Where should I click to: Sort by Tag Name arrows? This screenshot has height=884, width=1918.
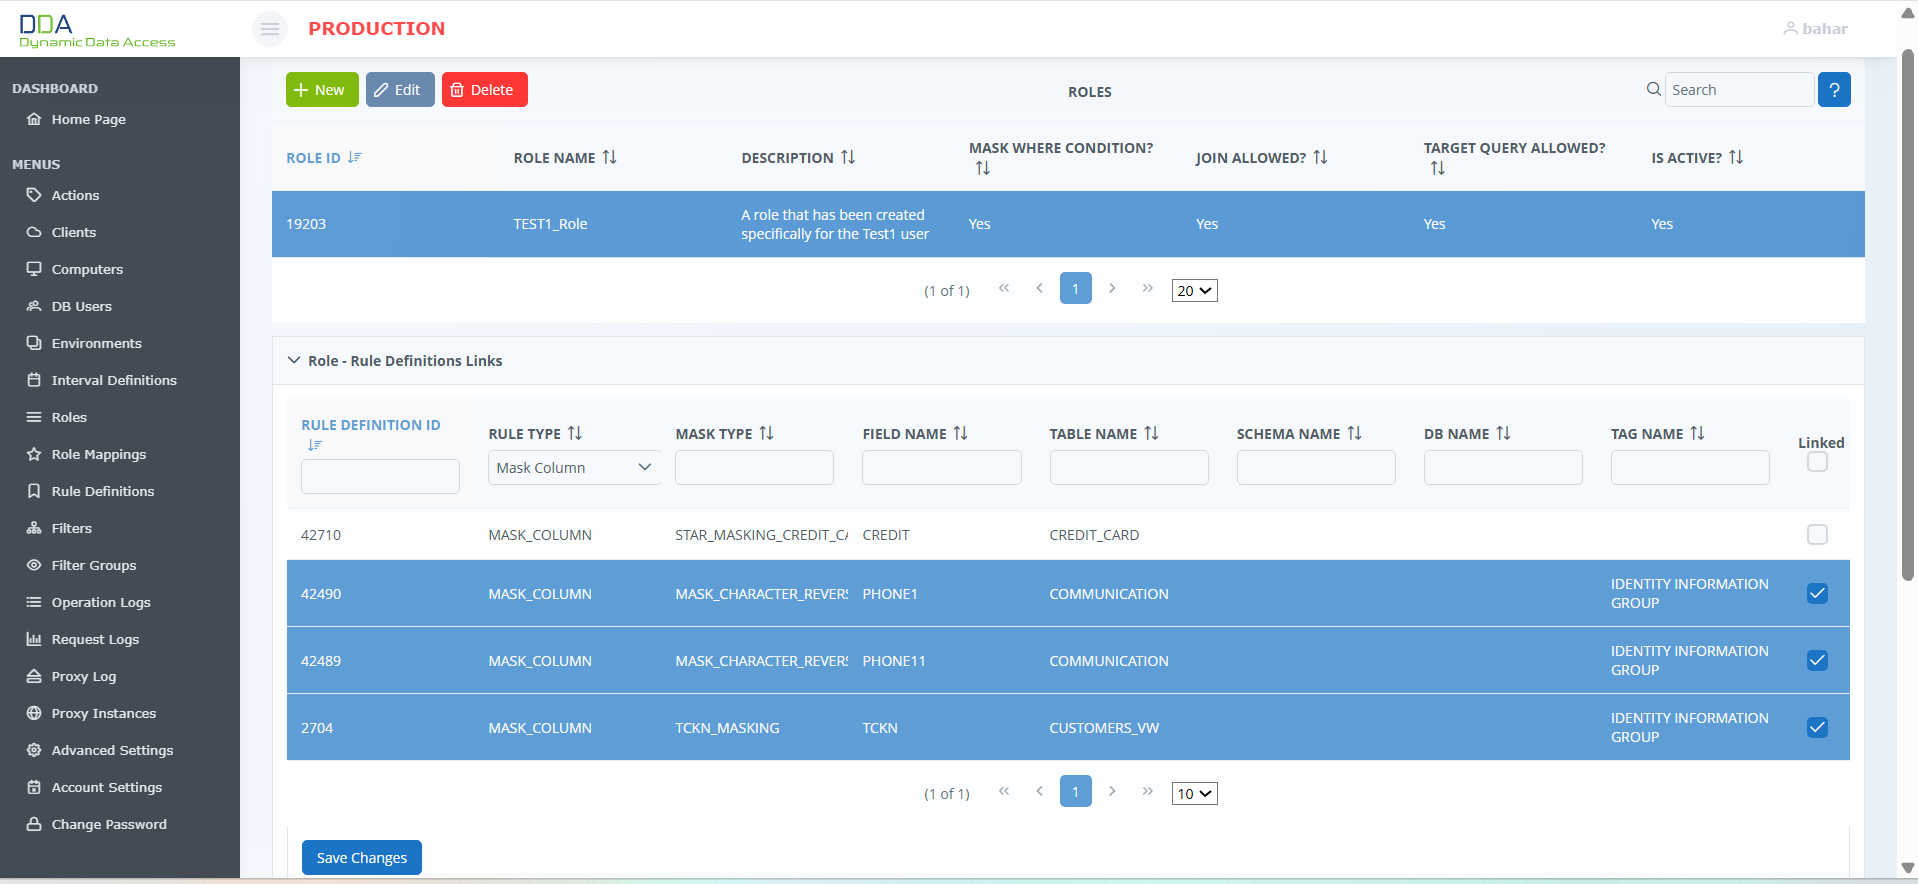[1698, 433]
